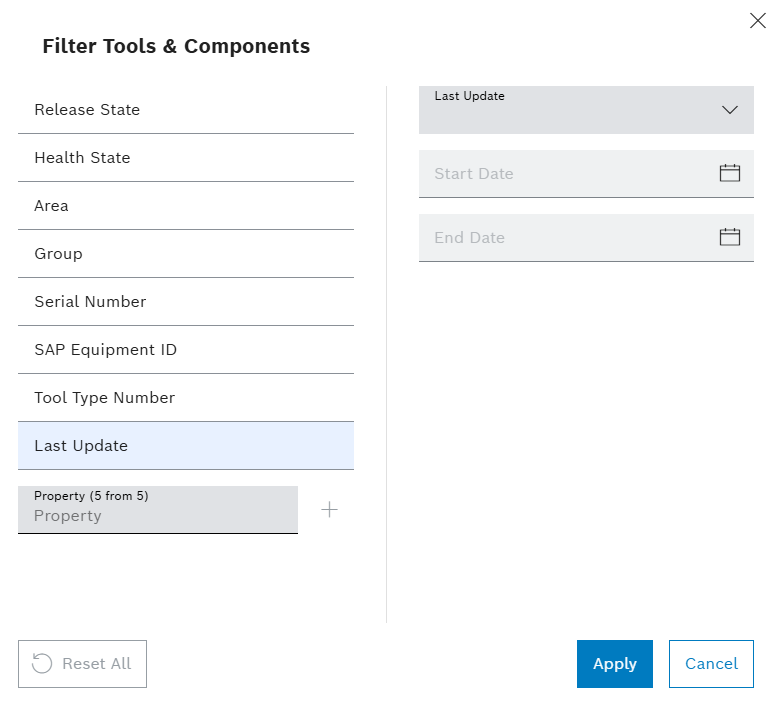Select the highlighted Last Update filter
The width and height of the screenshot is (775, 710).
tap(186, 445)
